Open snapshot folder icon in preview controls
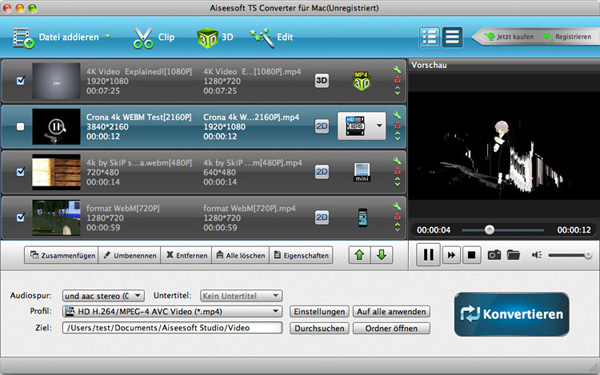The image size is (600, 375). click(x=514, y=254)
